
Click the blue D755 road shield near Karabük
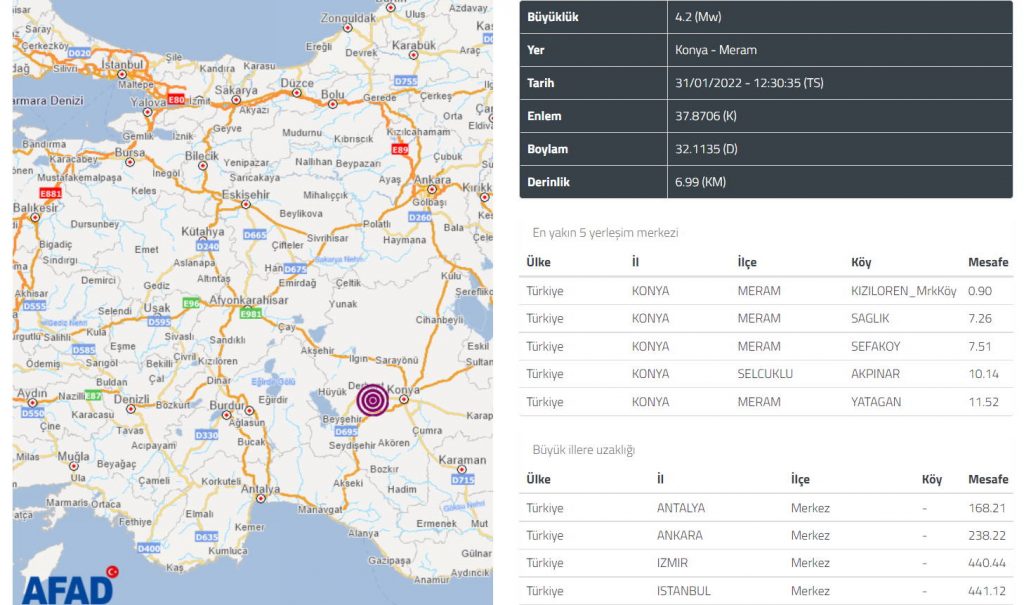click(405, 80)
